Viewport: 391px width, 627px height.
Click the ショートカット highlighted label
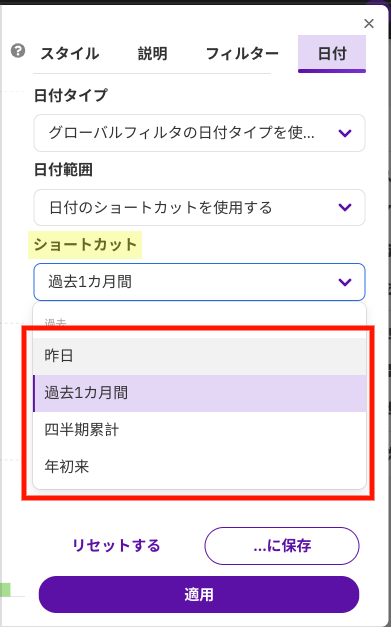click(85, 245)
